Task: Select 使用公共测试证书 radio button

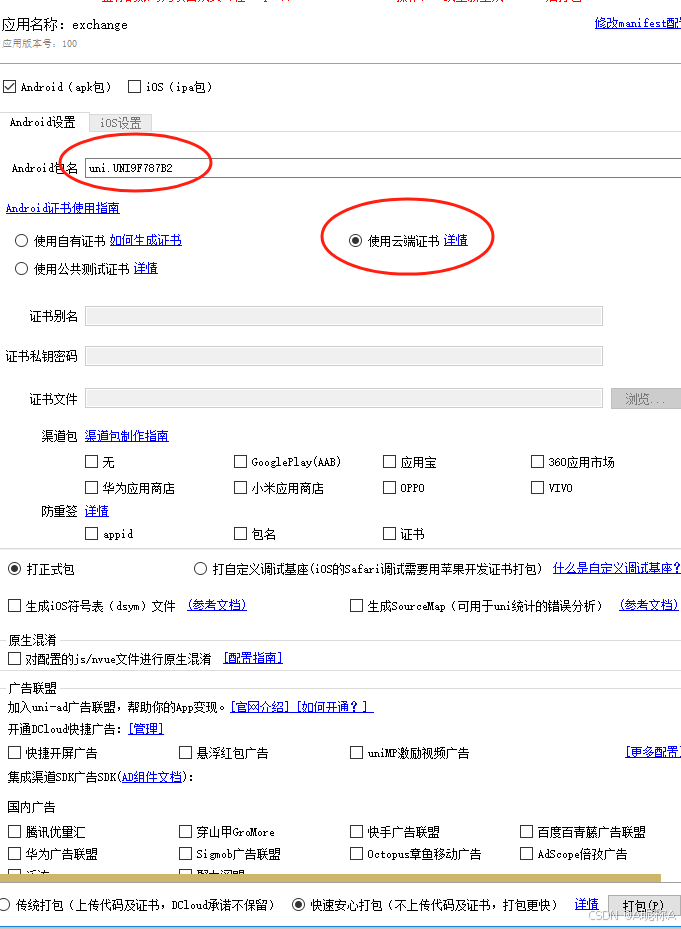Action: 21,268
